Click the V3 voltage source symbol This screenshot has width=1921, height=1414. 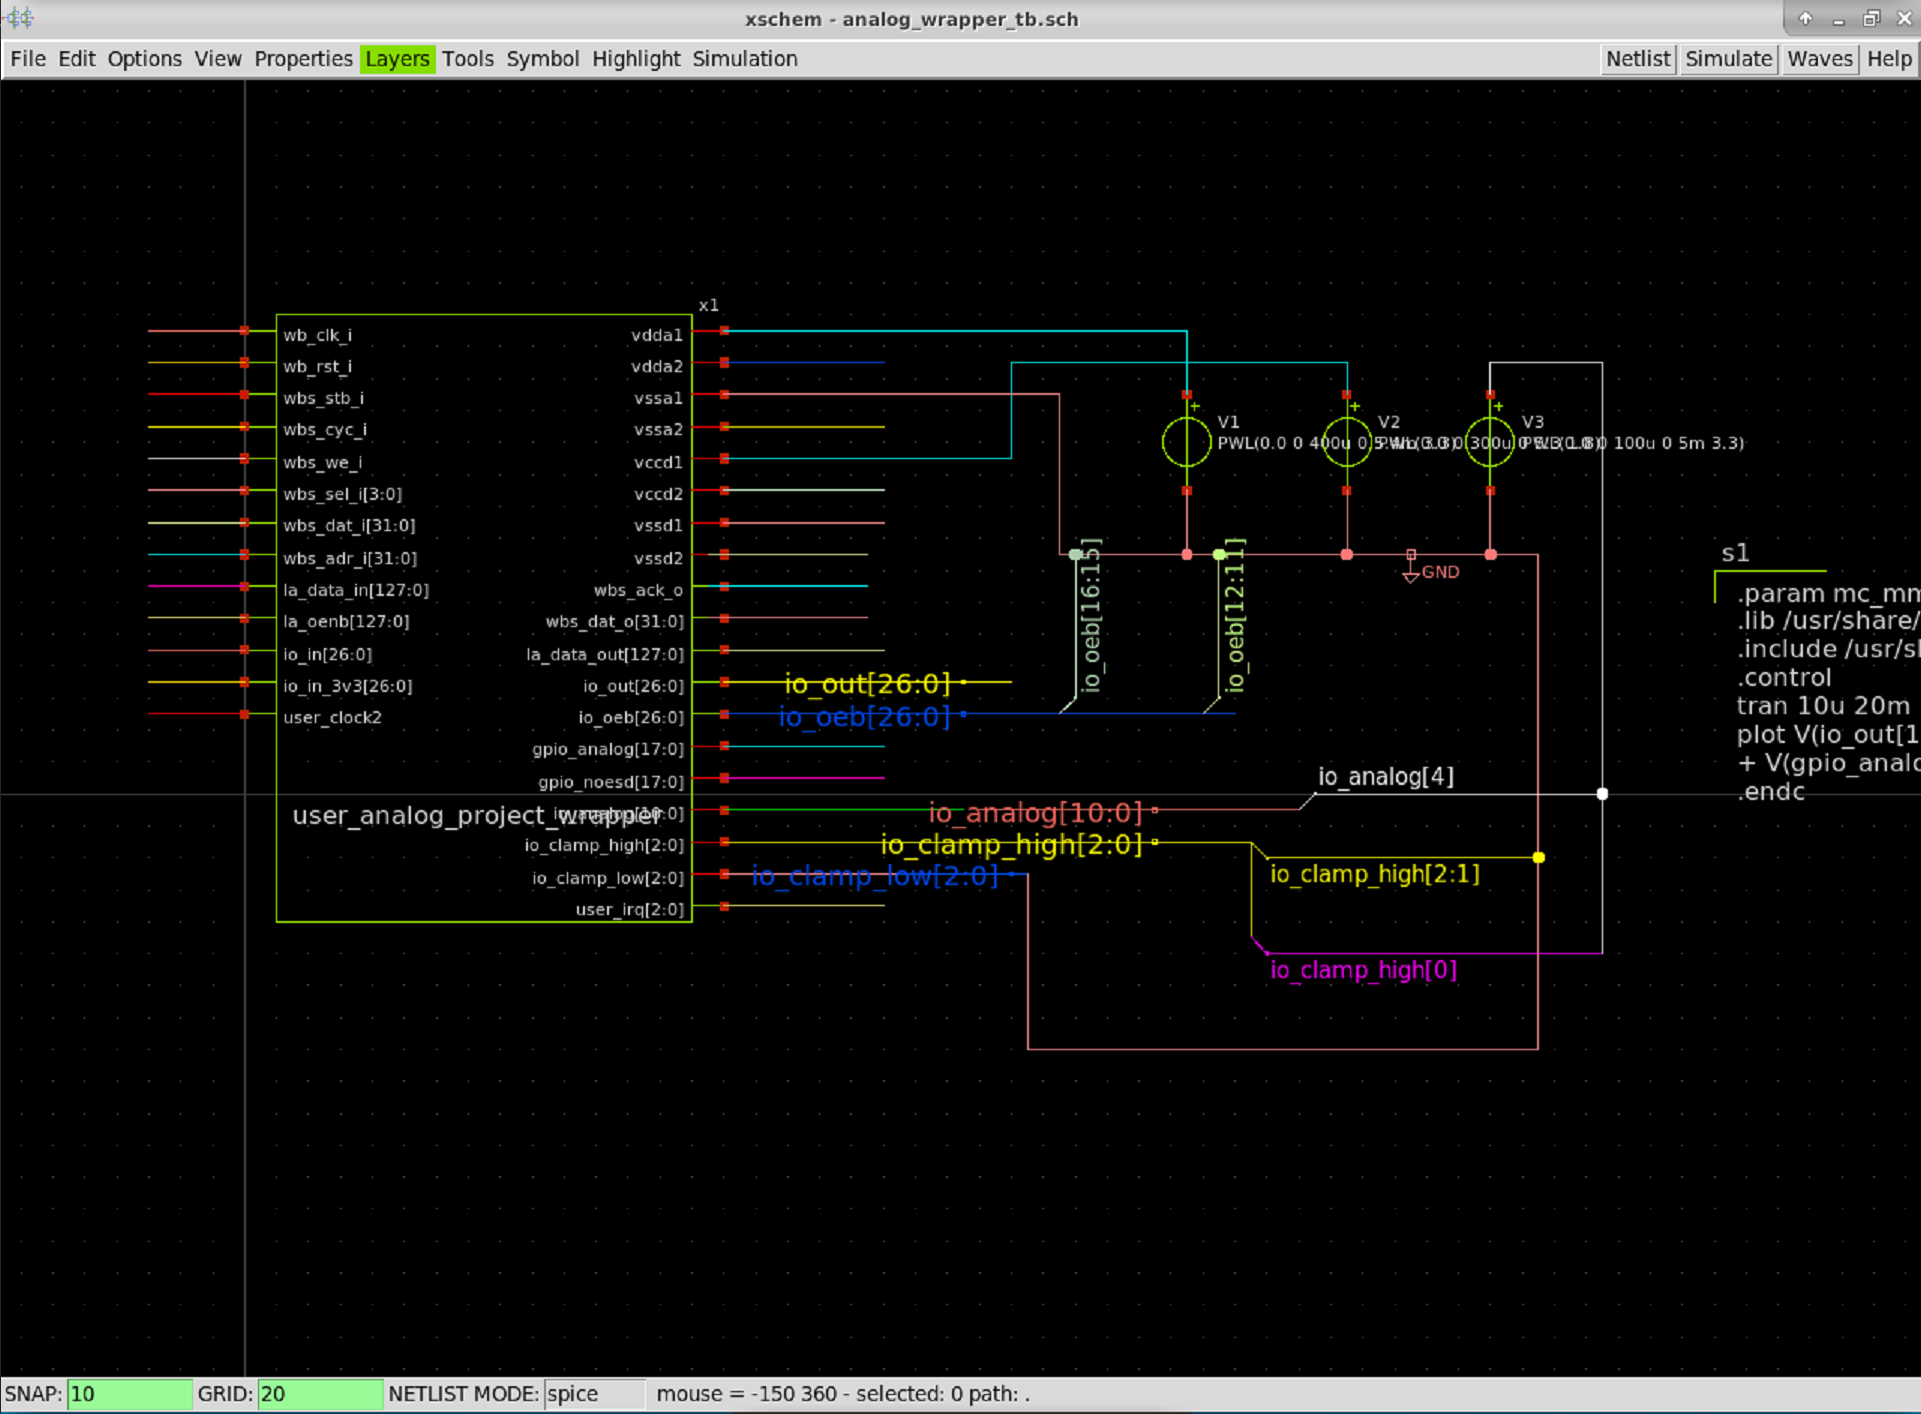pyautogui.click(x=1489, y=442)
